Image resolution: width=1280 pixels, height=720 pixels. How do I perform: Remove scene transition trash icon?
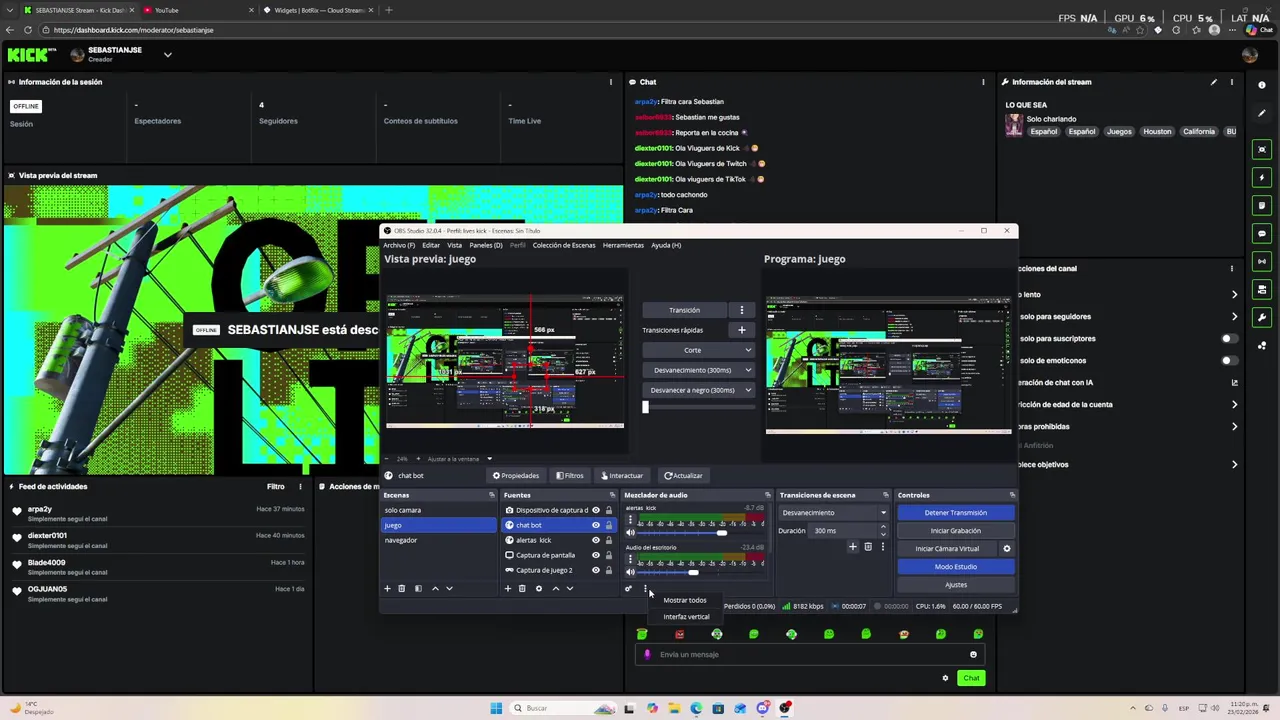pos(868,546)
